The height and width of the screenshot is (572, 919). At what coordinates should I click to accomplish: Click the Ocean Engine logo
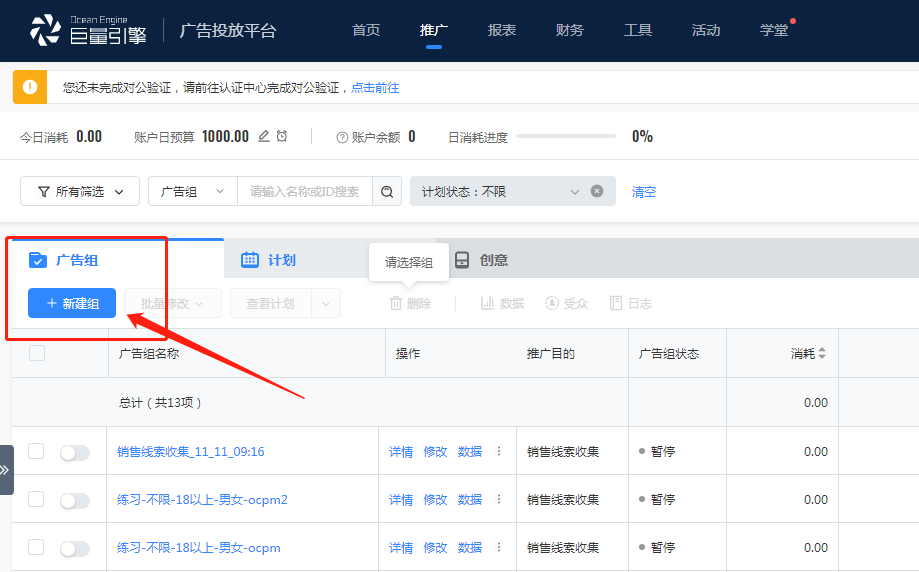tap(88, 30)
